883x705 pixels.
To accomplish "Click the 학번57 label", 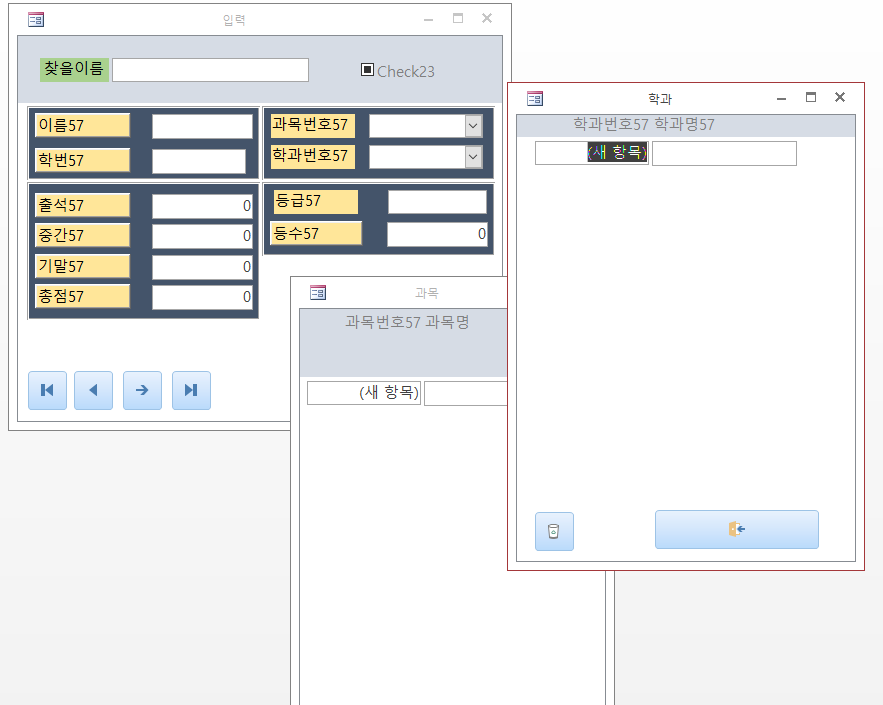I will [x=82, y=160].
